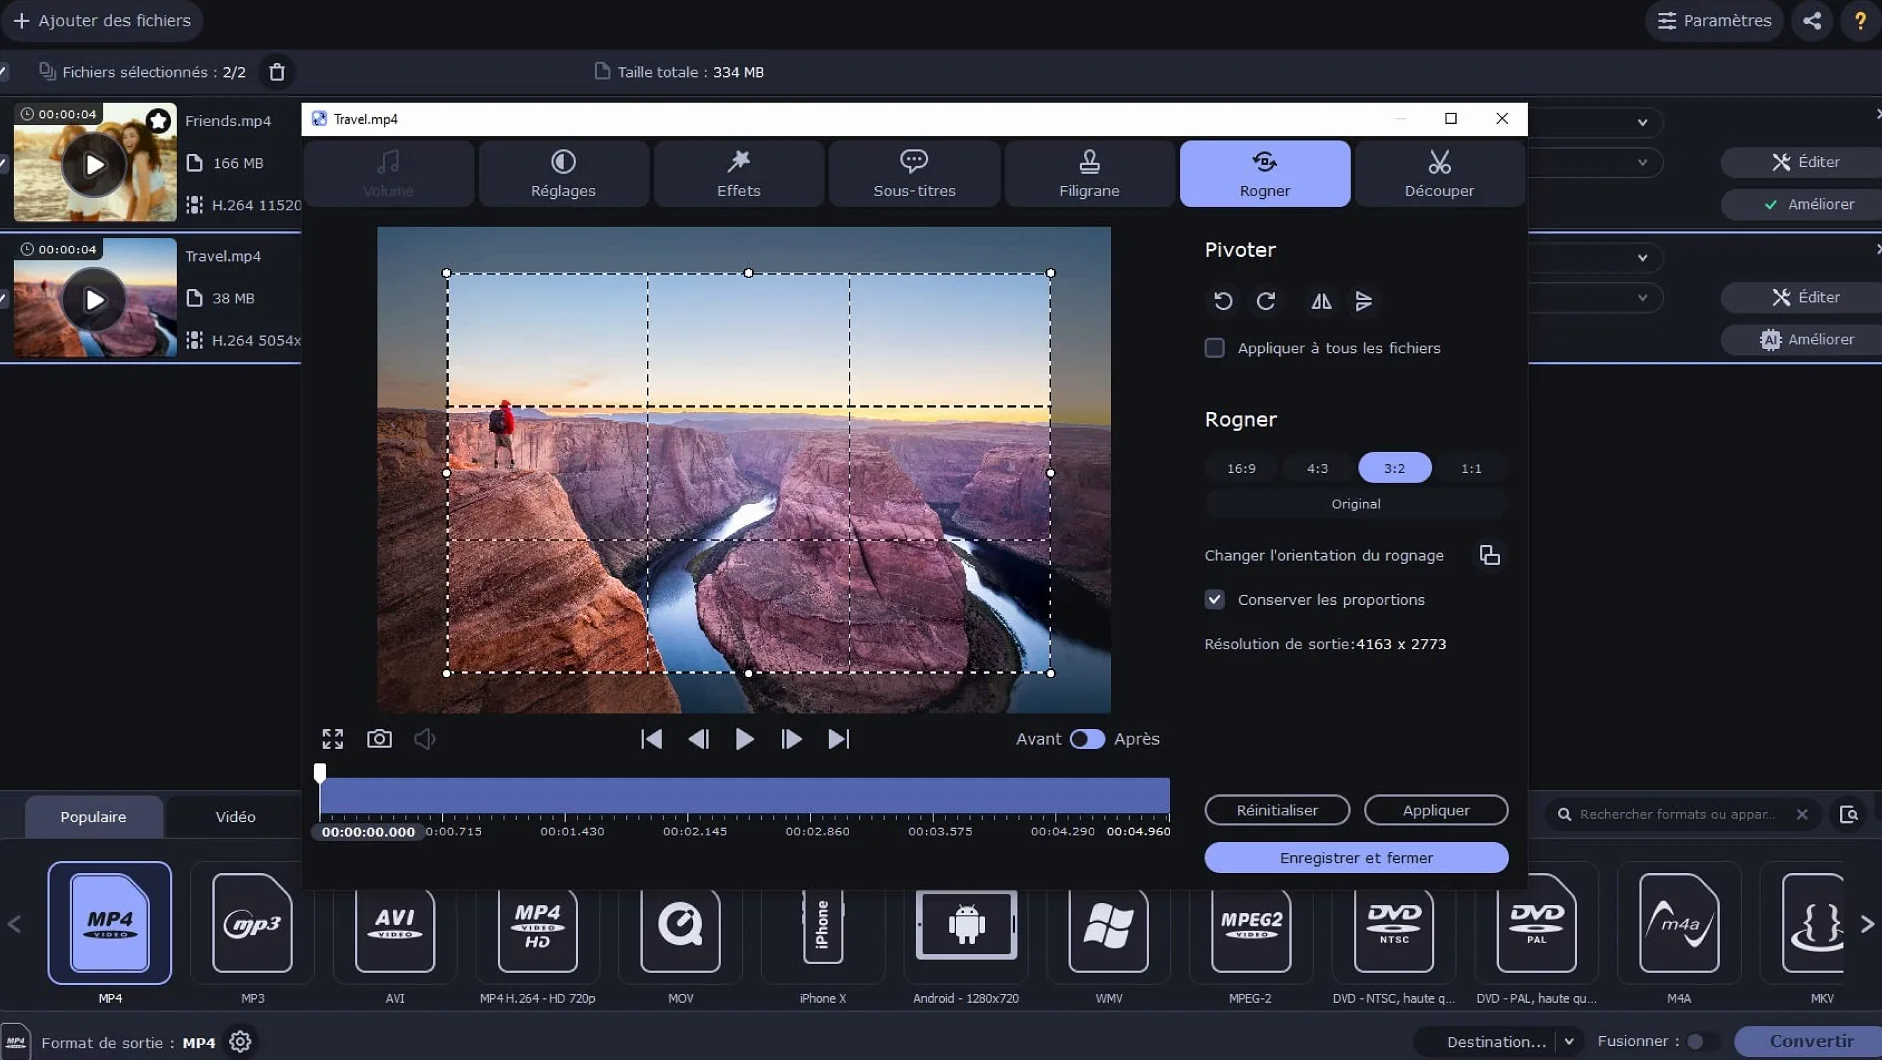
Task: Mute the preview volume speaker
Action: pos(425,739)
